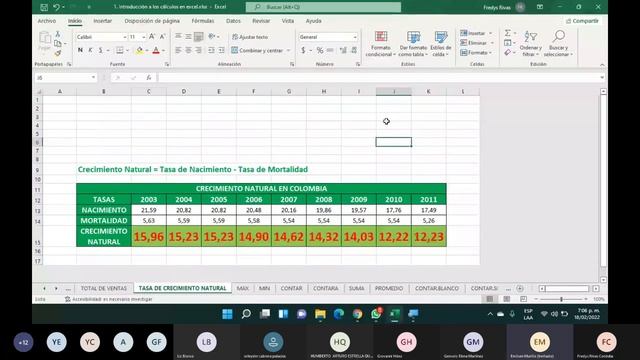Apply the yellow fill color bucket
Viewport: 640px width, 360px height.
click(x=140, y=50)
